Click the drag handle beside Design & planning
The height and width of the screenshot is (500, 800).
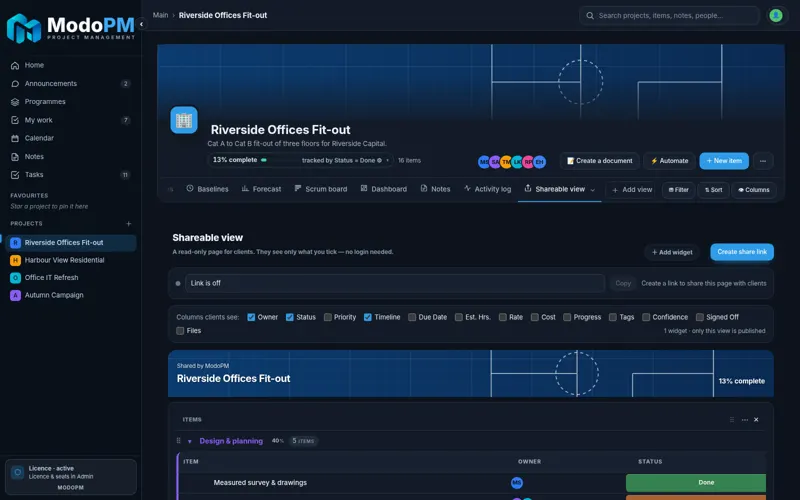[x=179, y=441]
